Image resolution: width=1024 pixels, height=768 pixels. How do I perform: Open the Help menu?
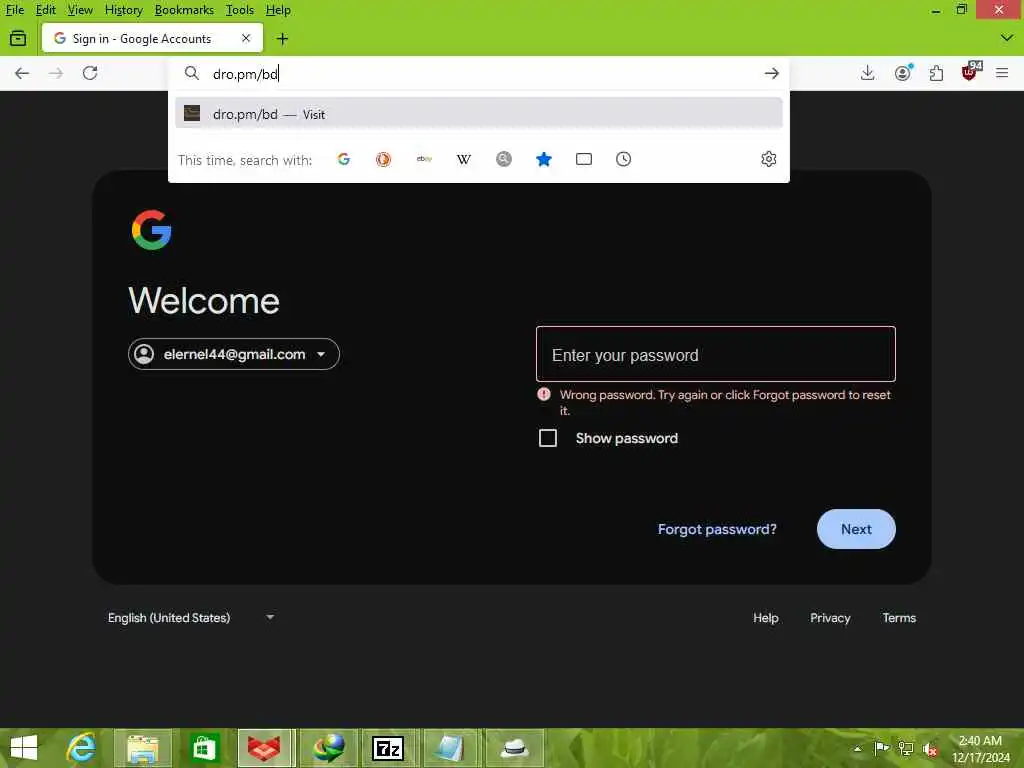[x=278, y=10]
